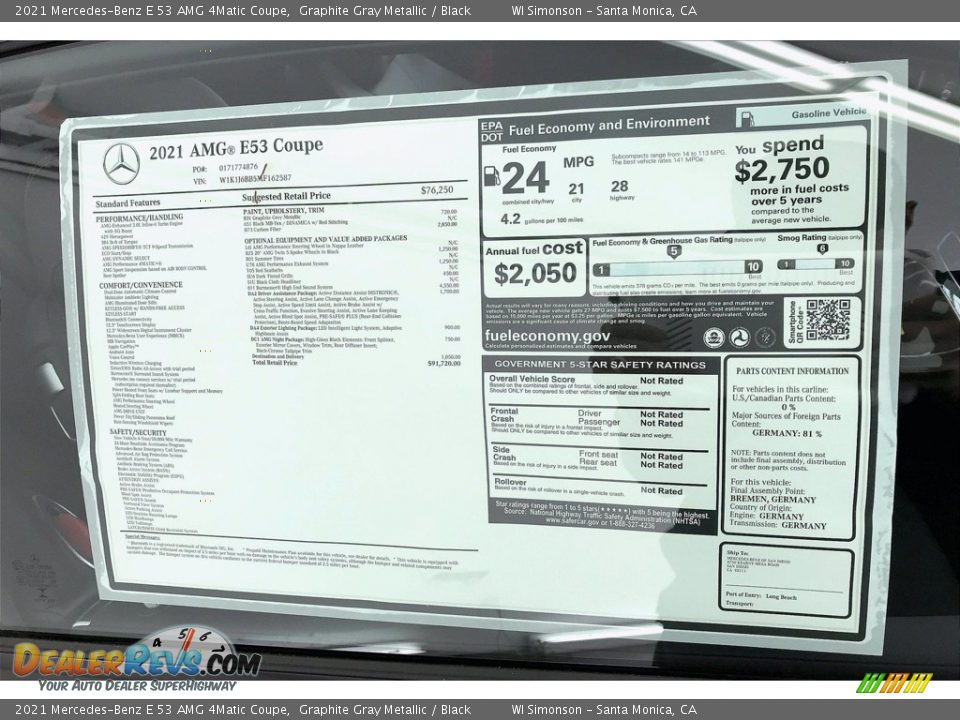Click the 'Total Retail Price' label
Screen dimensions: 960x720
click(274, 363)
